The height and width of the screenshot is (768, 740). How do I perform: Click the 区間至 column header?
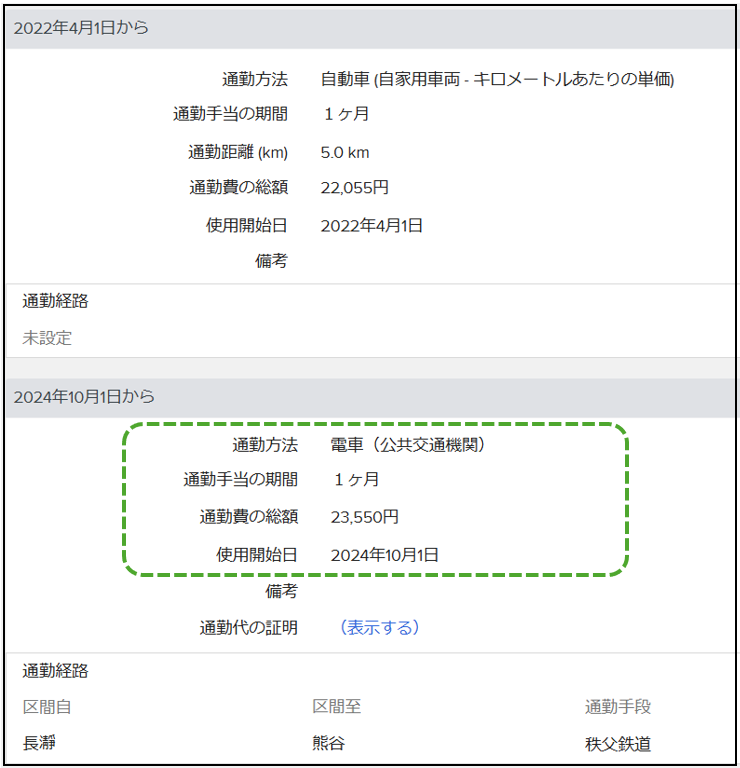(x=337, y=707)
